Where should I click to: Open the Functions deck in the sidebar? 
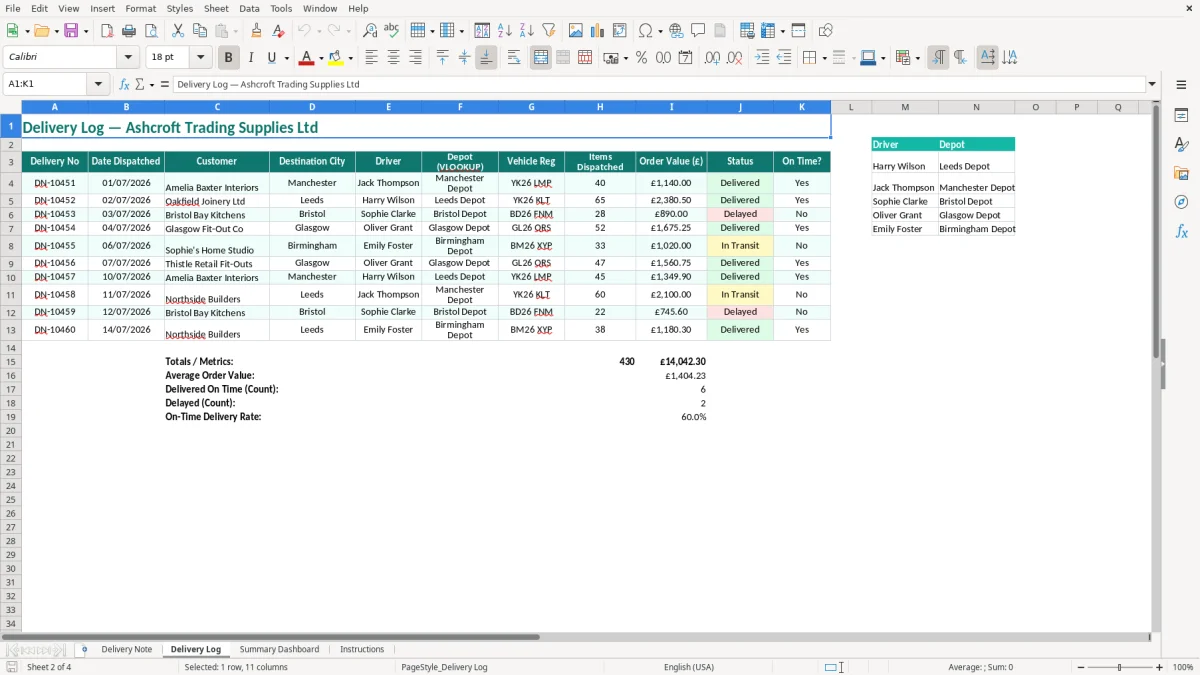(x=1181, y=231)
